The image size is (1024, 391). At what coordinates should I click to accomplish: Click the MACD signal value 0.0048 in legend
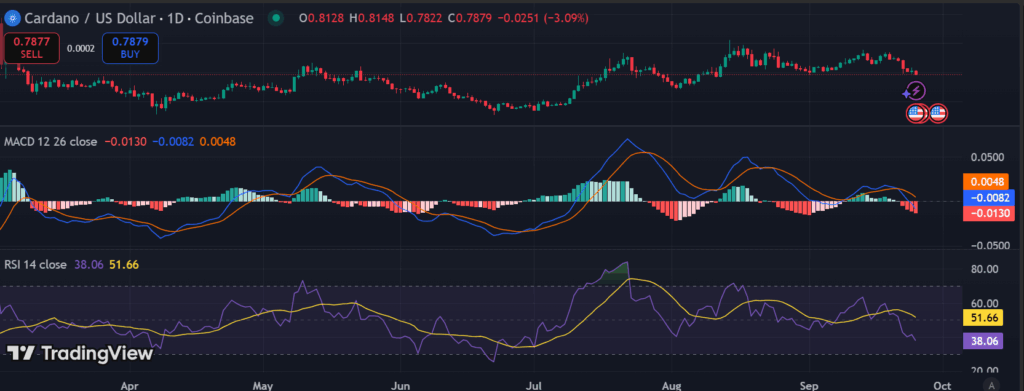(217, 142)
